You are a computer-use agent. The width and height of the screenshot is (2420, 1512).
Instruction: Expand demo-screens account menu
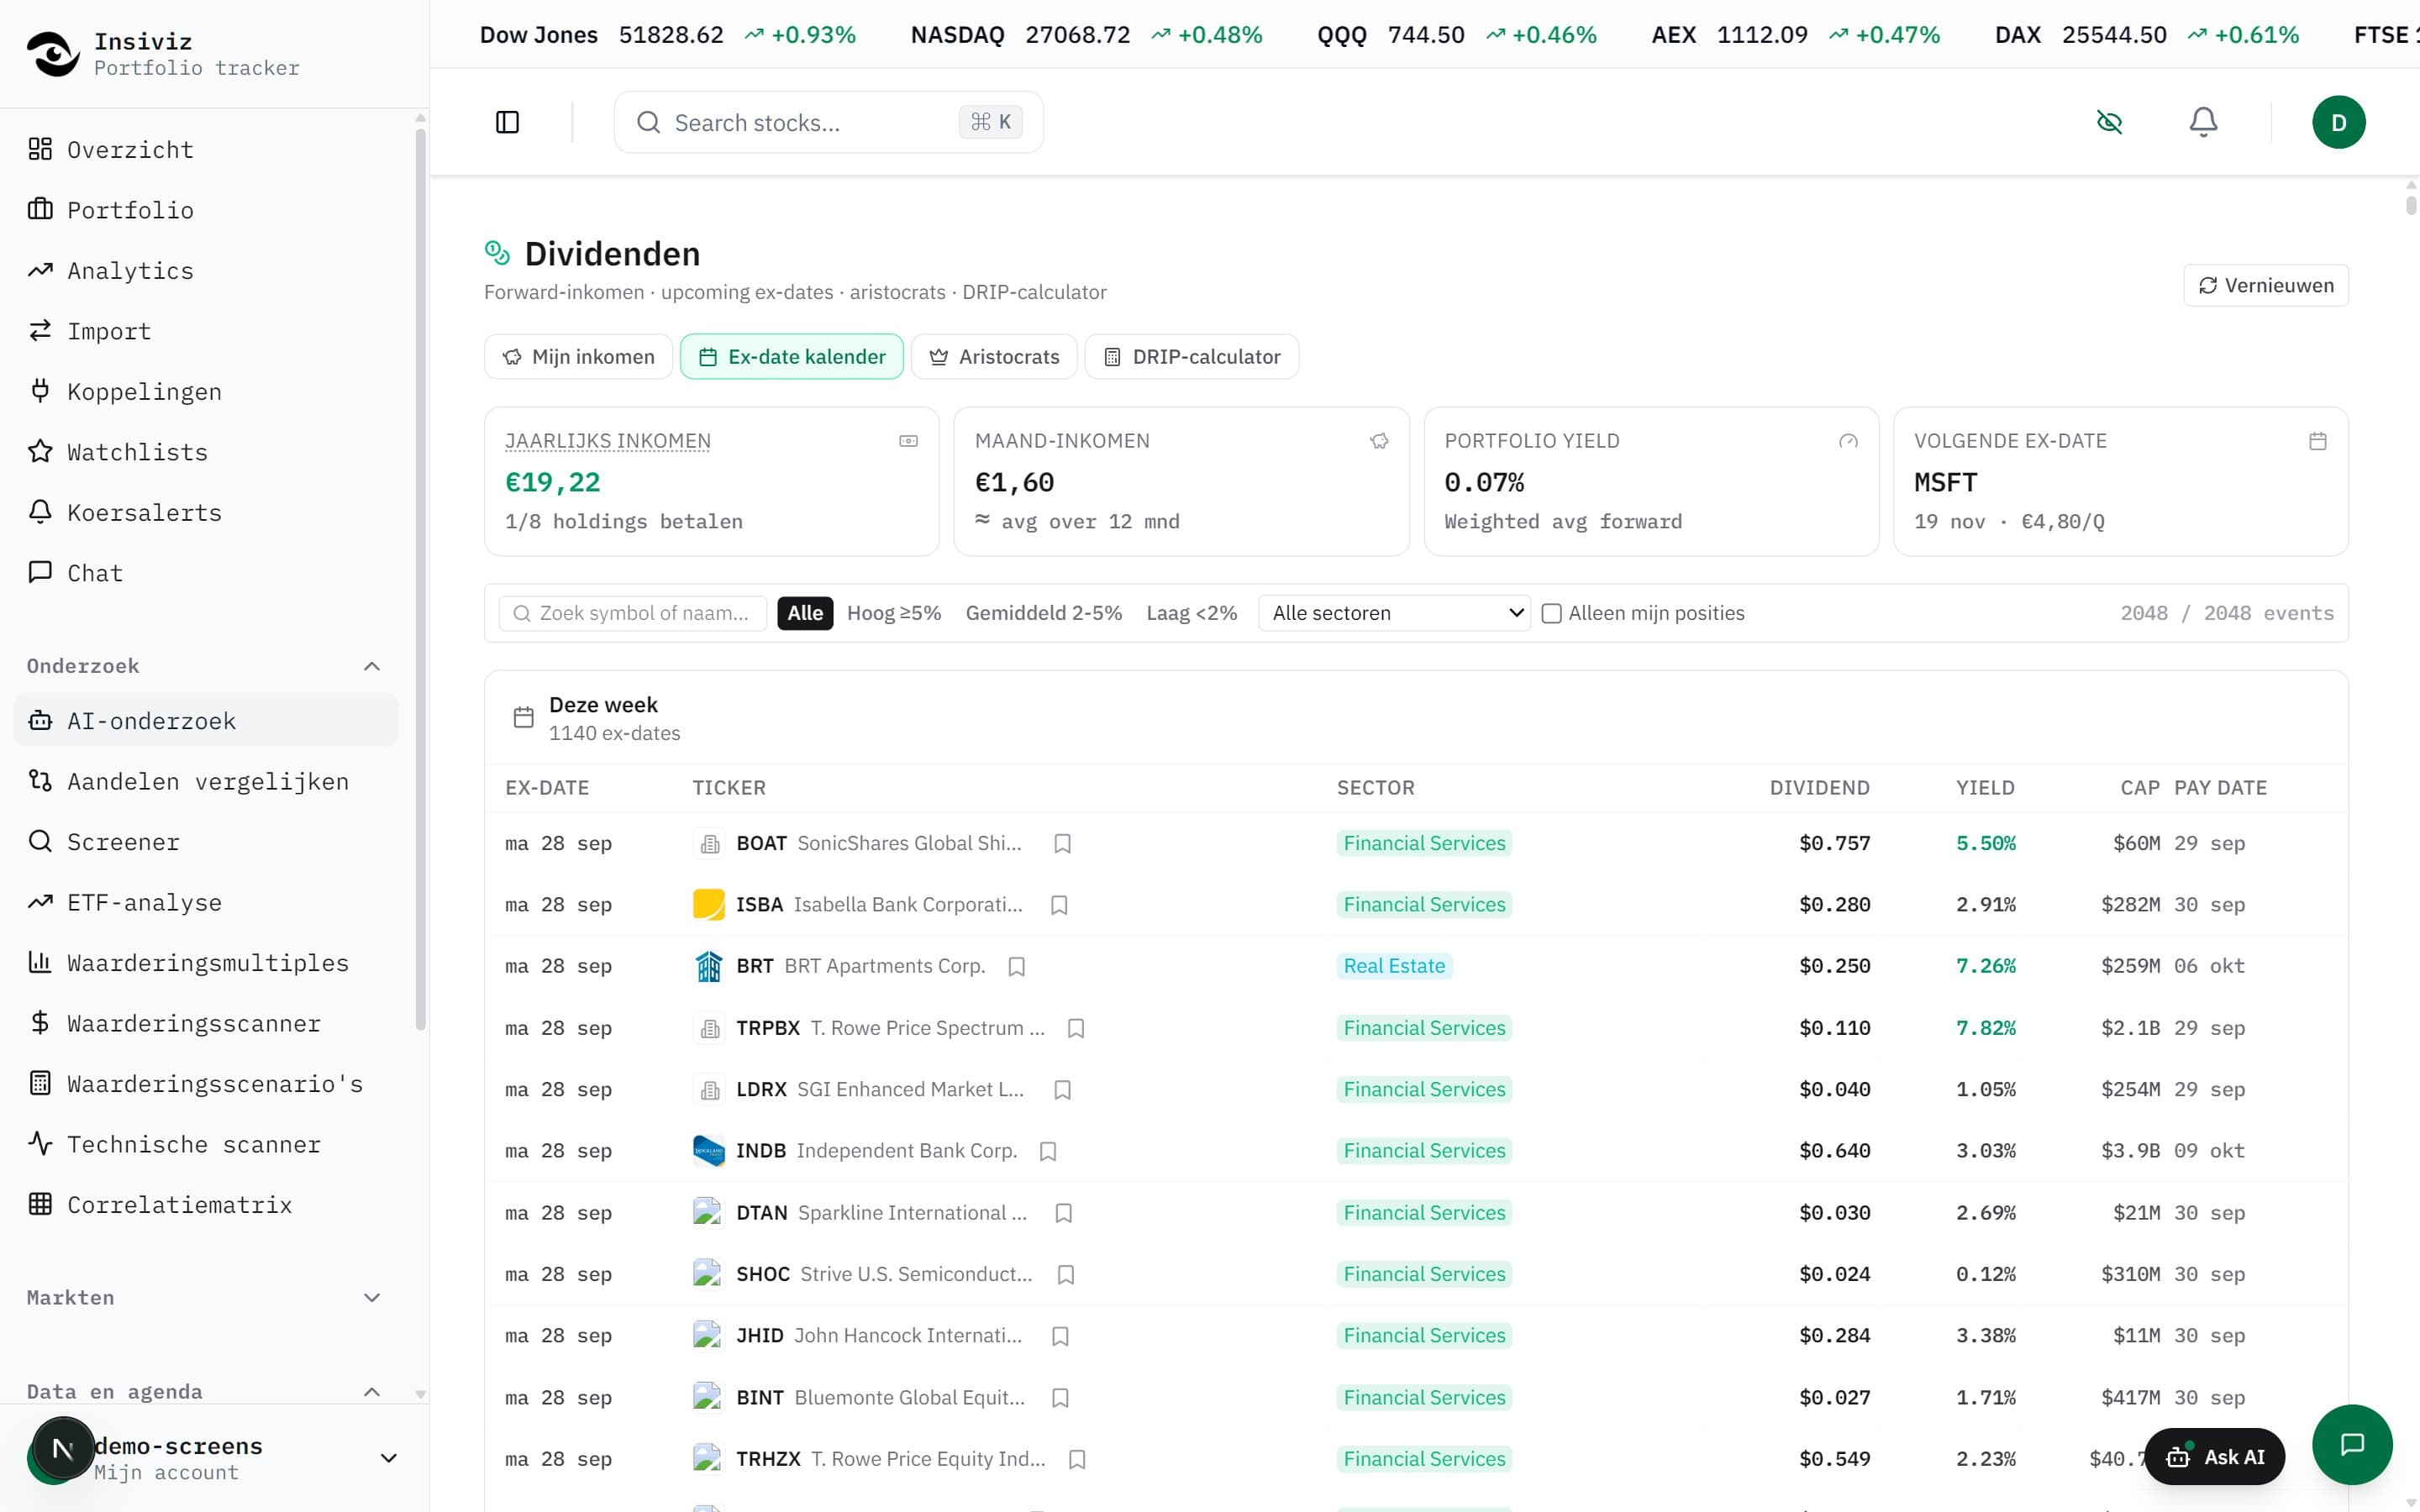tap(389, 1458)
